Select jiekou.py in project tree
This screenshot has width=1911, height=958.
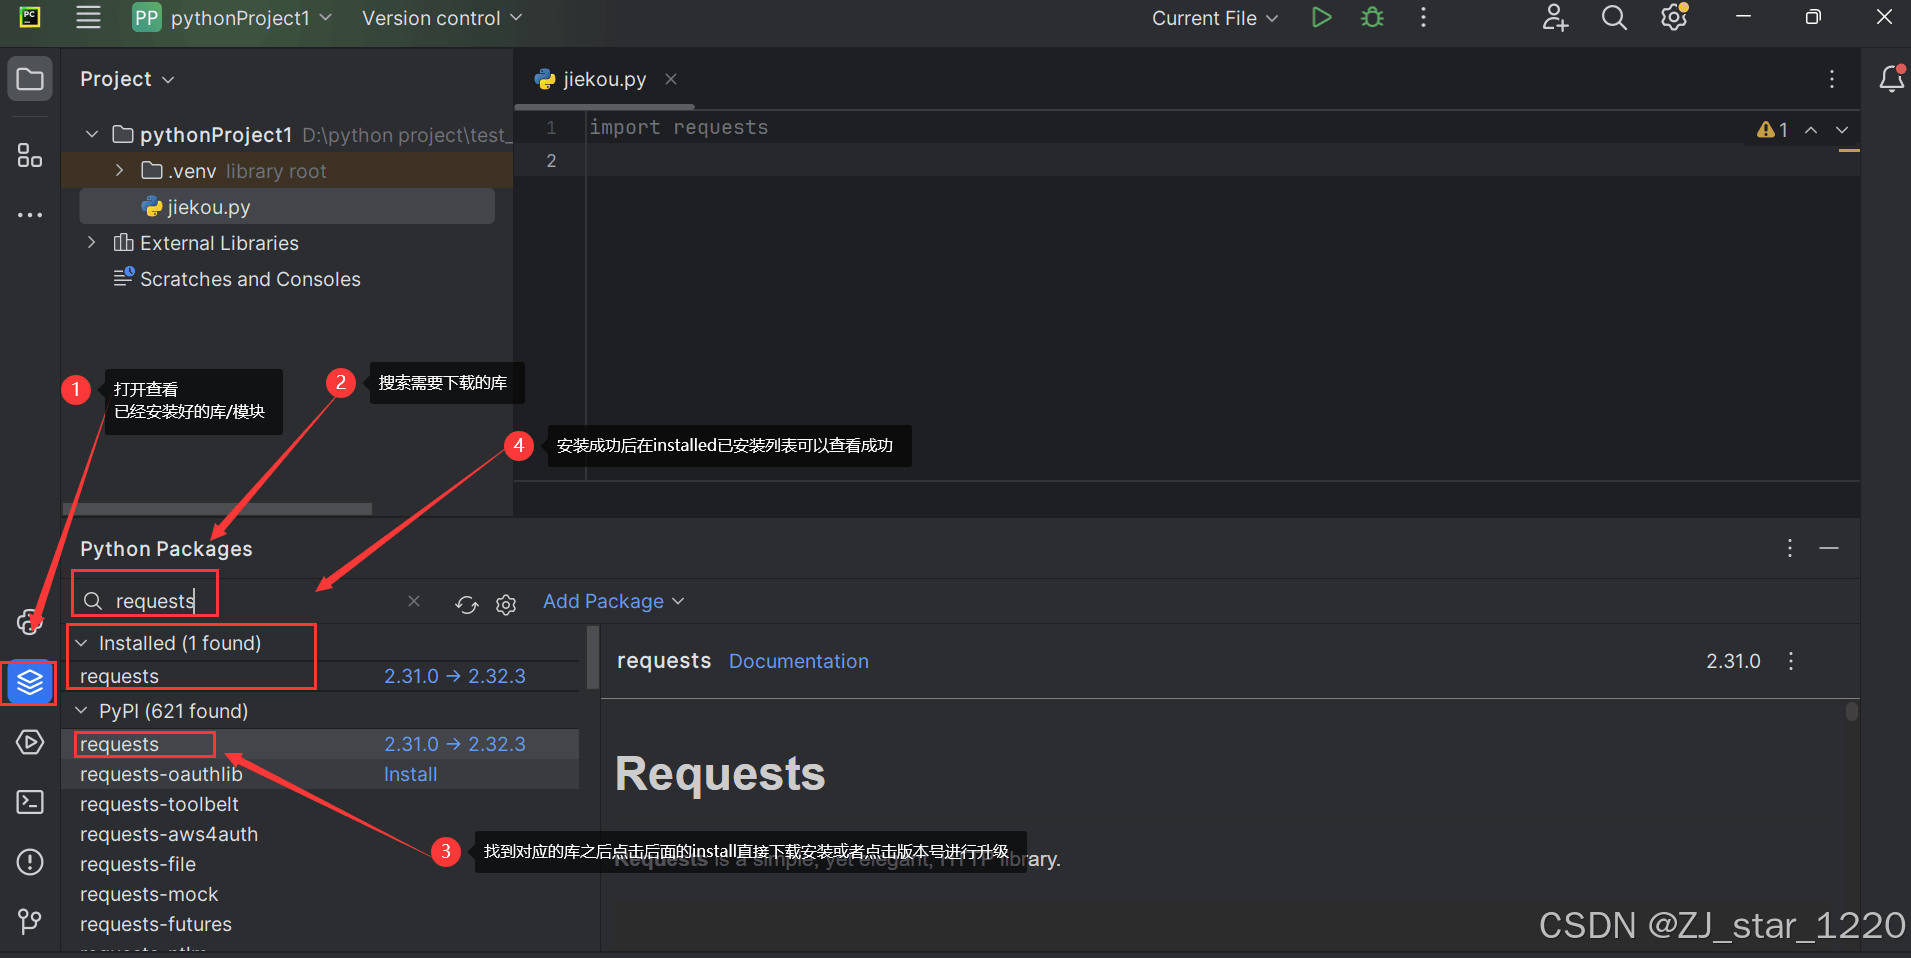tap(287, 206)
